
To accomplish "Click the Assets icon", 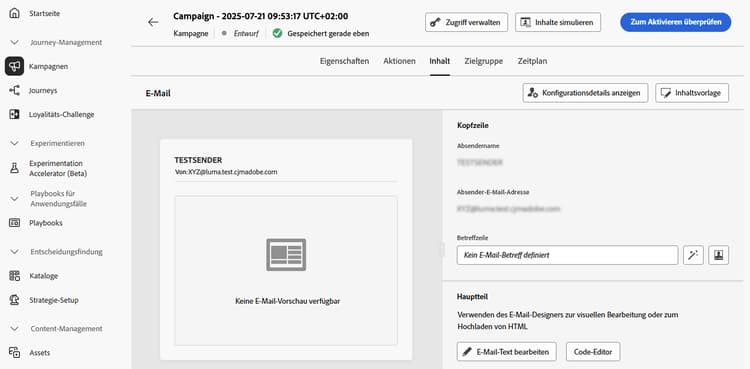I will [14, 353].
